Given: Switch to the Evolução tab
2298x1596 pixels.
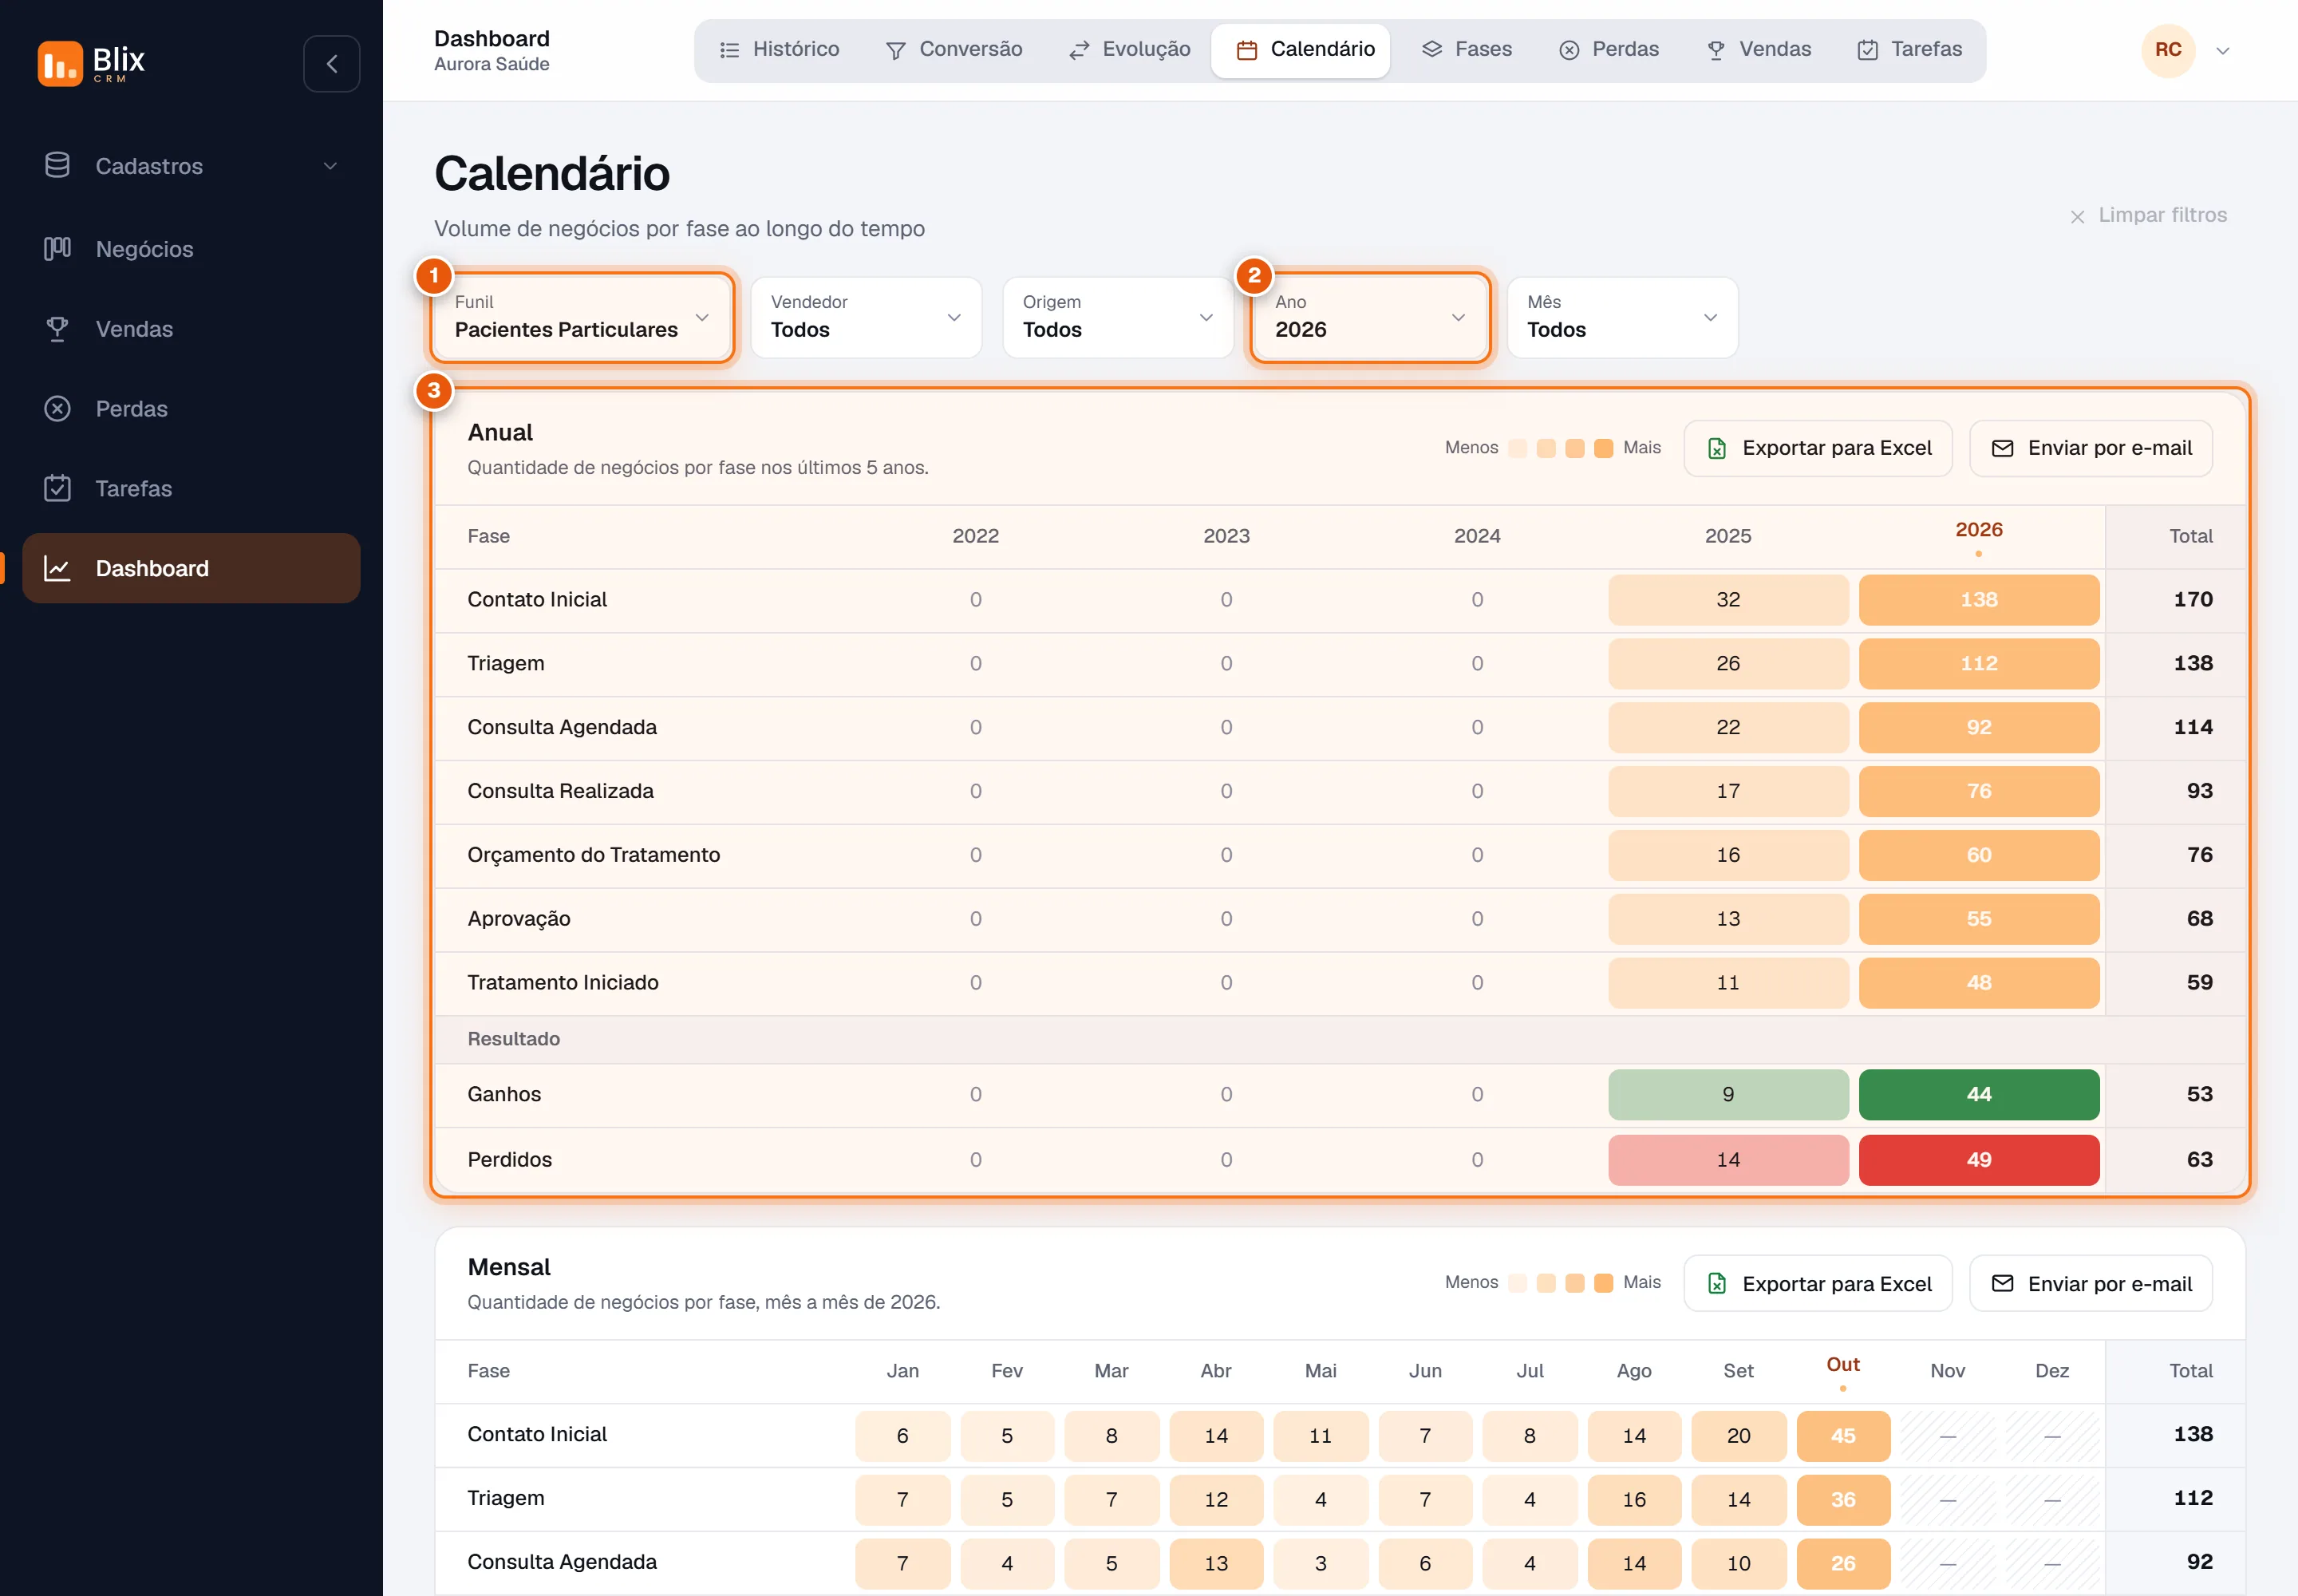Looking at the screenshot, I should [x=1129, y=50].
